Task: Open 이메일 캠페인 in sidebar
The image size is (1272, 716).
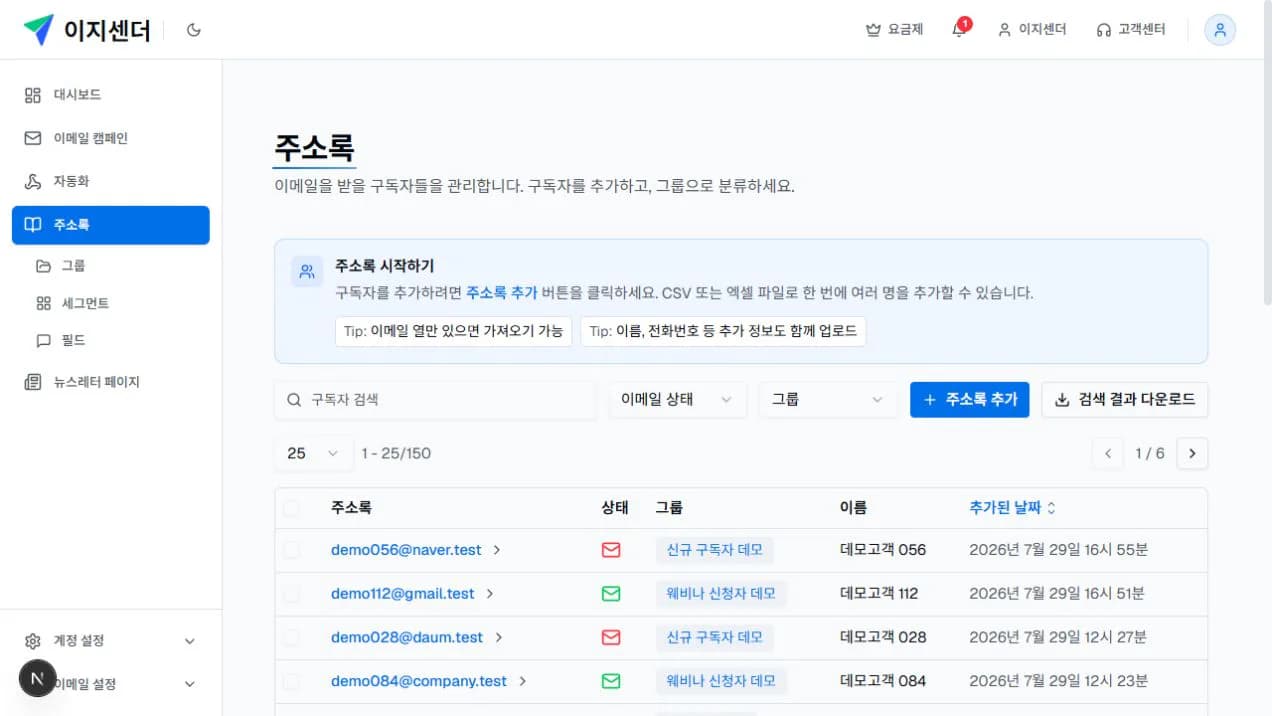Action: click(x=111, y=138)
